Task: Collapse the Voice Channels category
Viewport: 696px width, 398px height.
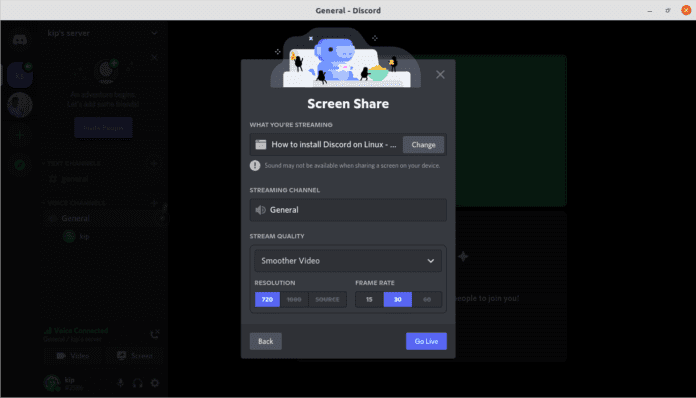Action: [75, 203]
